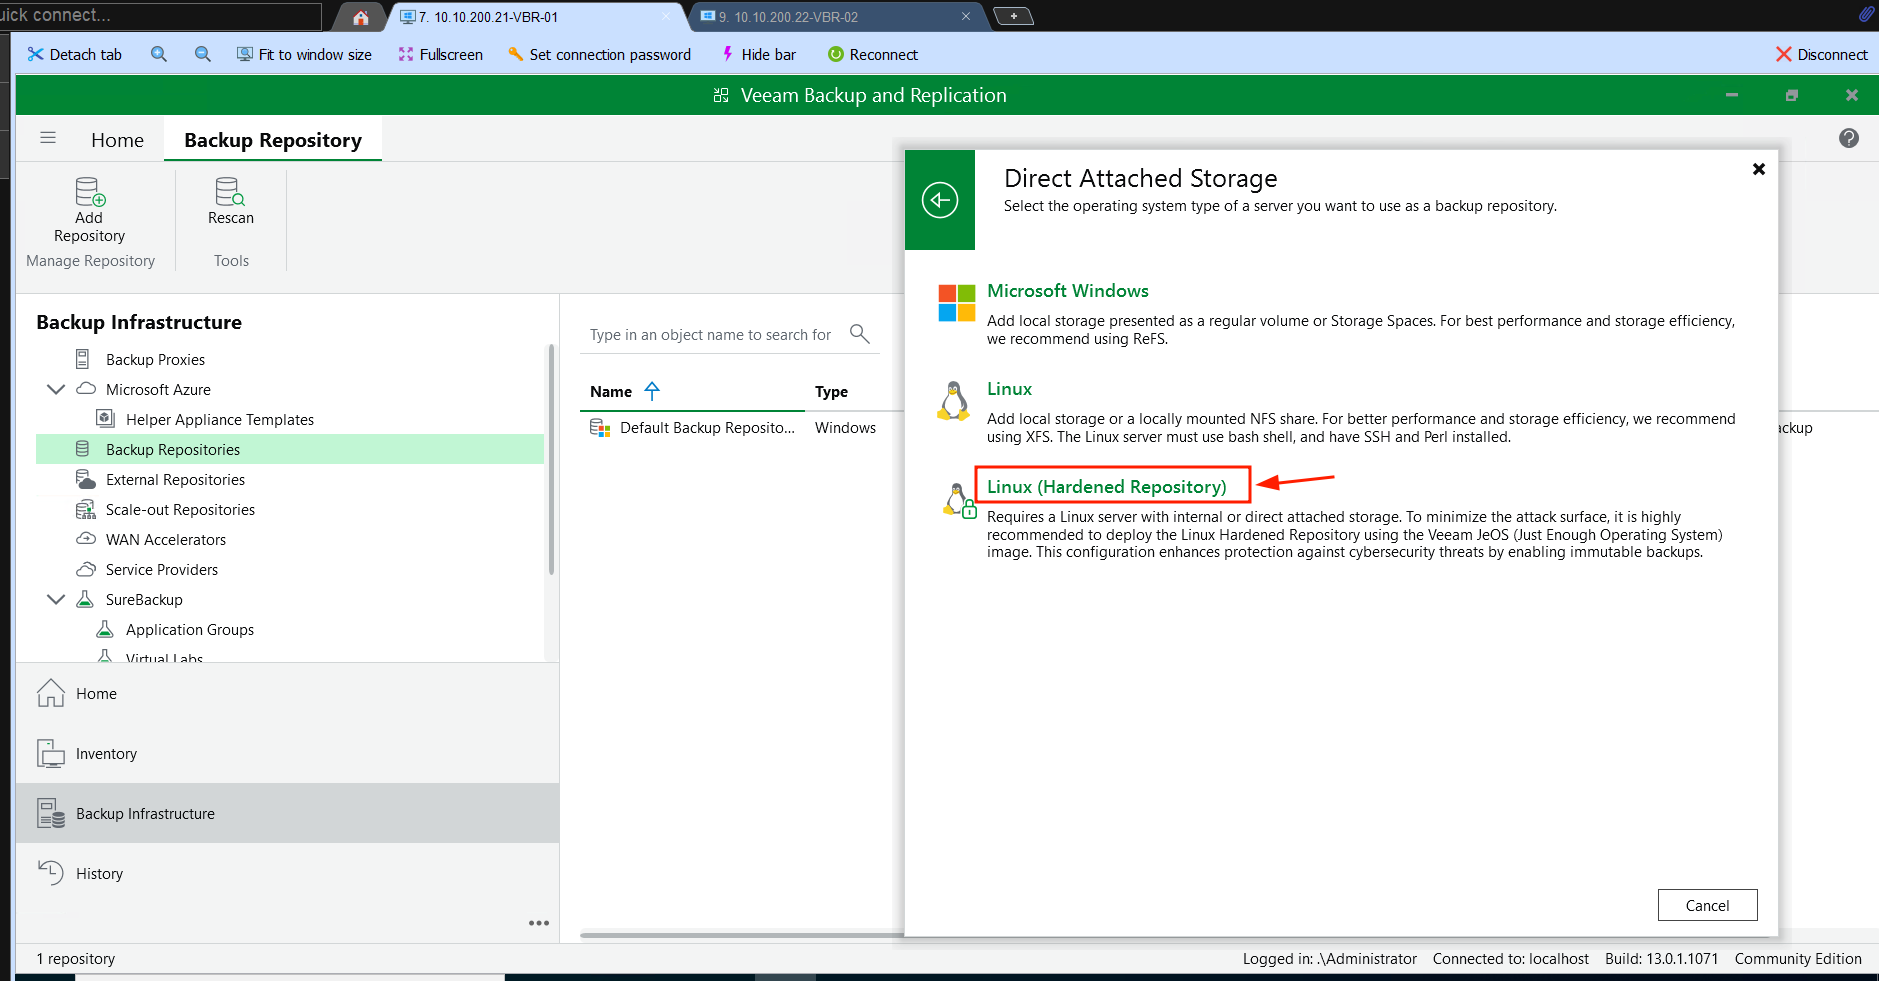The image size is (1879, 981).
Task: Select the Application Groups tree item
Action: click(190, 629)
